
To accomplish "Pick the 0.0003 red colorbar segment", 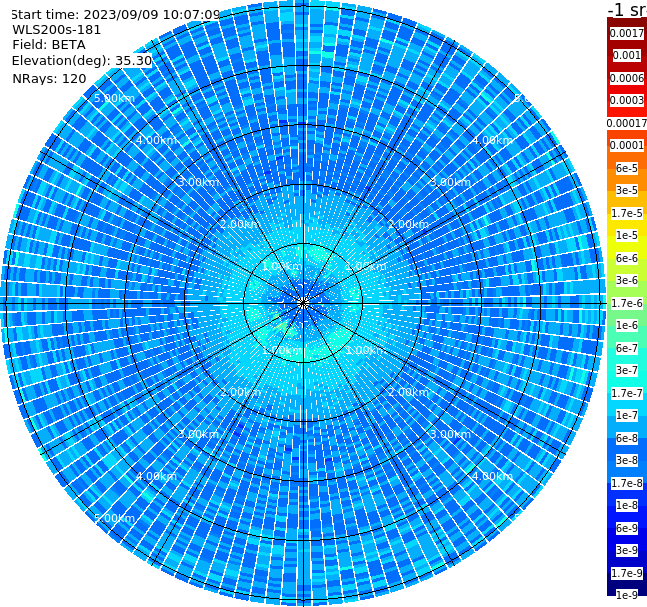I will 627,100.
